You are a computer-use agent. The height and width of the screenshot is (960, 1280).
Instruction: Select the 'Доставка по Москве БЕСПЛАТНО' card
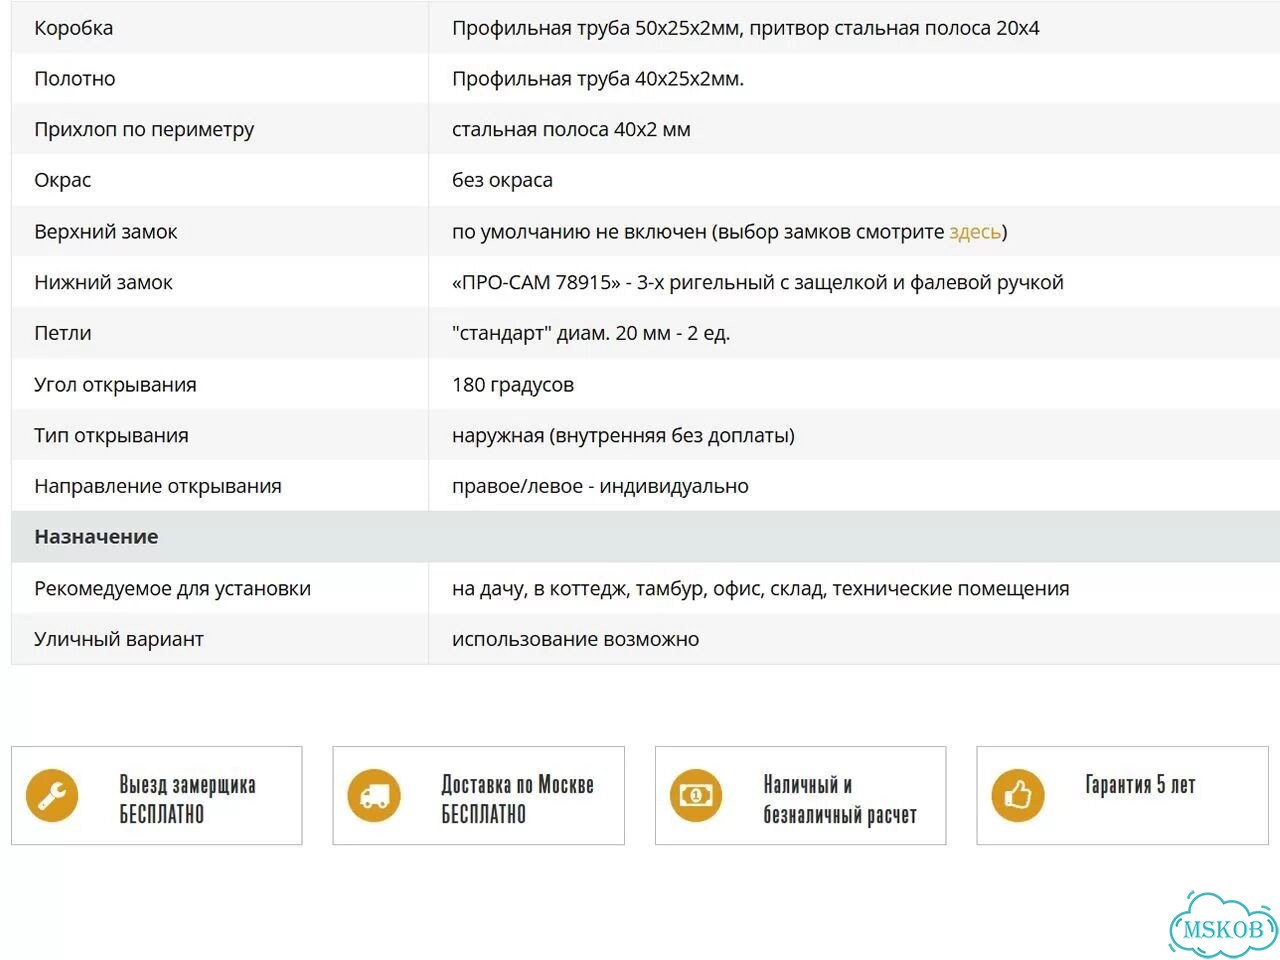click(x=479, y=796)
